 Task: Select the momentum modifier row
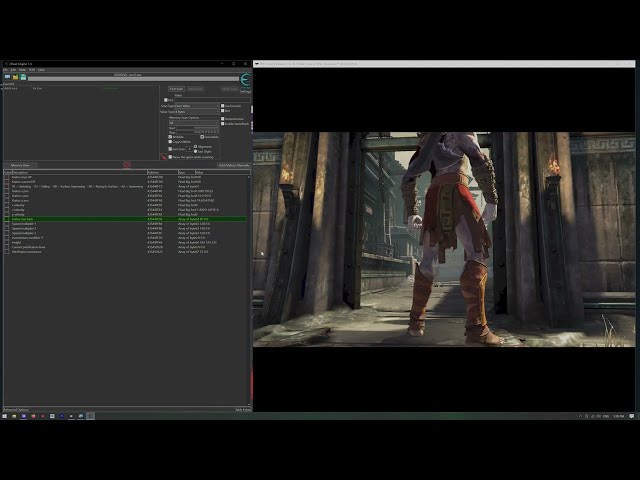(x=125, y=238)
